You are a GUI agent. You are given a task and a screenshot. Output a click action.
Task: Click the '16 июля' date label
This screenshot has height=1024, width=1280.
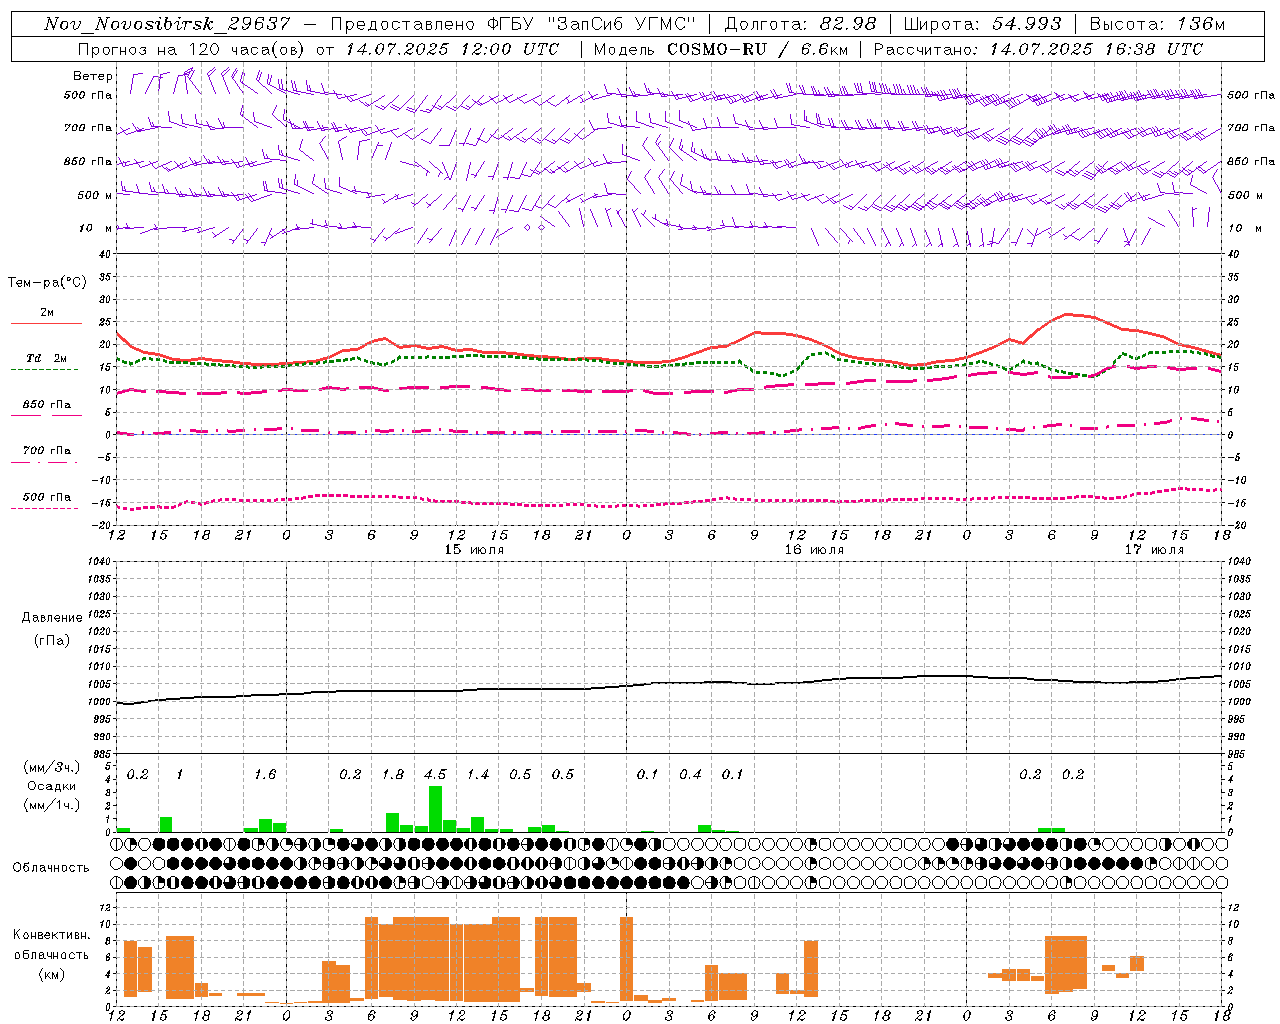(814, 550)
